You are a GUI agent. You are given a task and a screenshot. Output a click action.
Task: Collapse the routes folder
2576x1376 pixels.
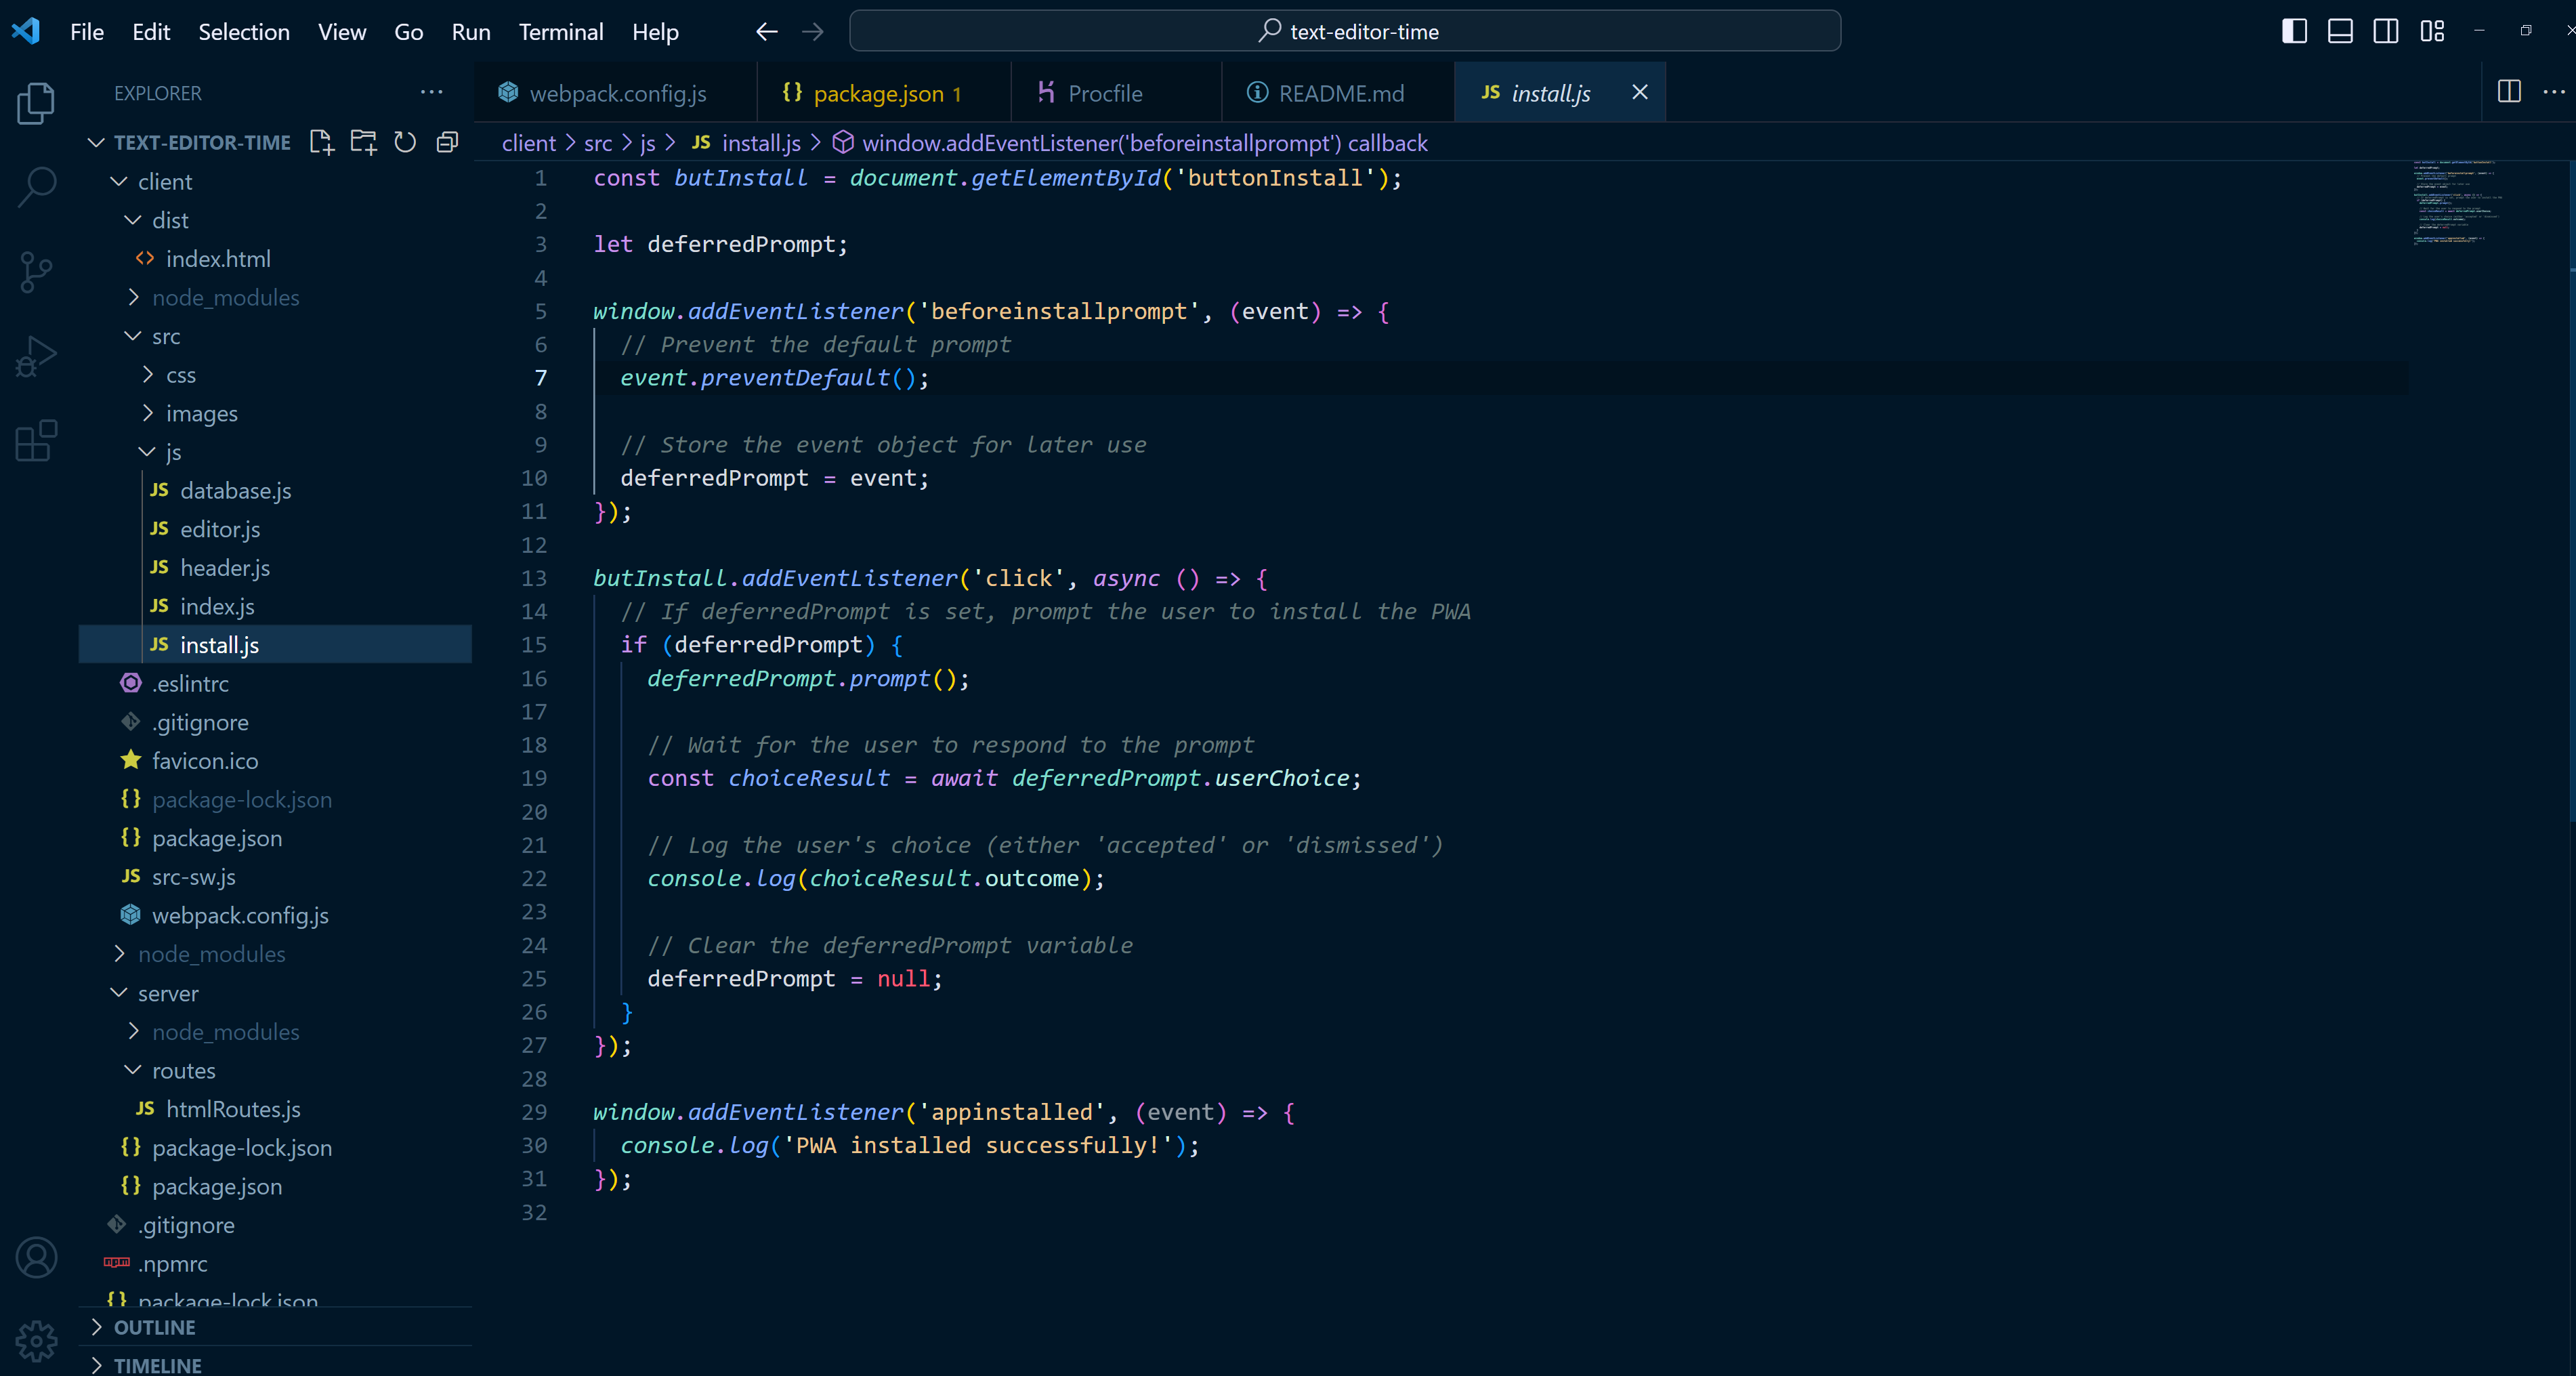click(x=275, y=1070)
